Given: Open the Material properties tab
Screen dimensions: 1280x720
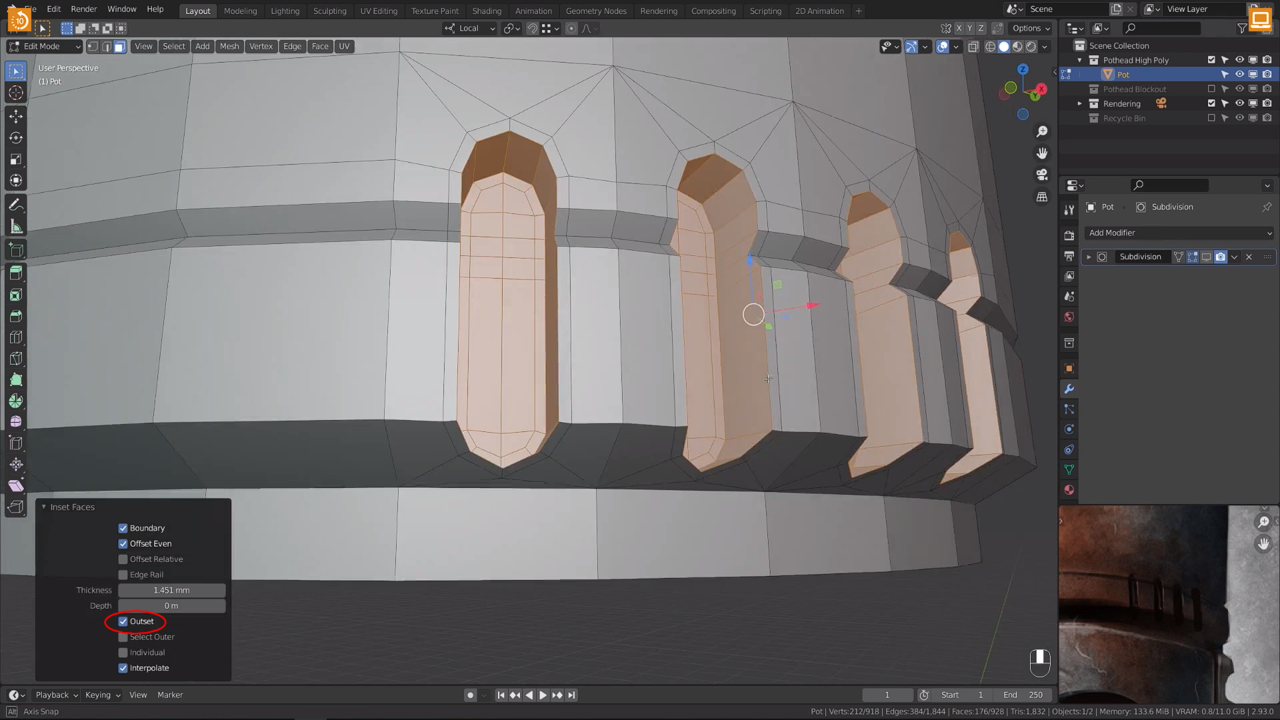Looking at the screenshot, I should 1069,490.
